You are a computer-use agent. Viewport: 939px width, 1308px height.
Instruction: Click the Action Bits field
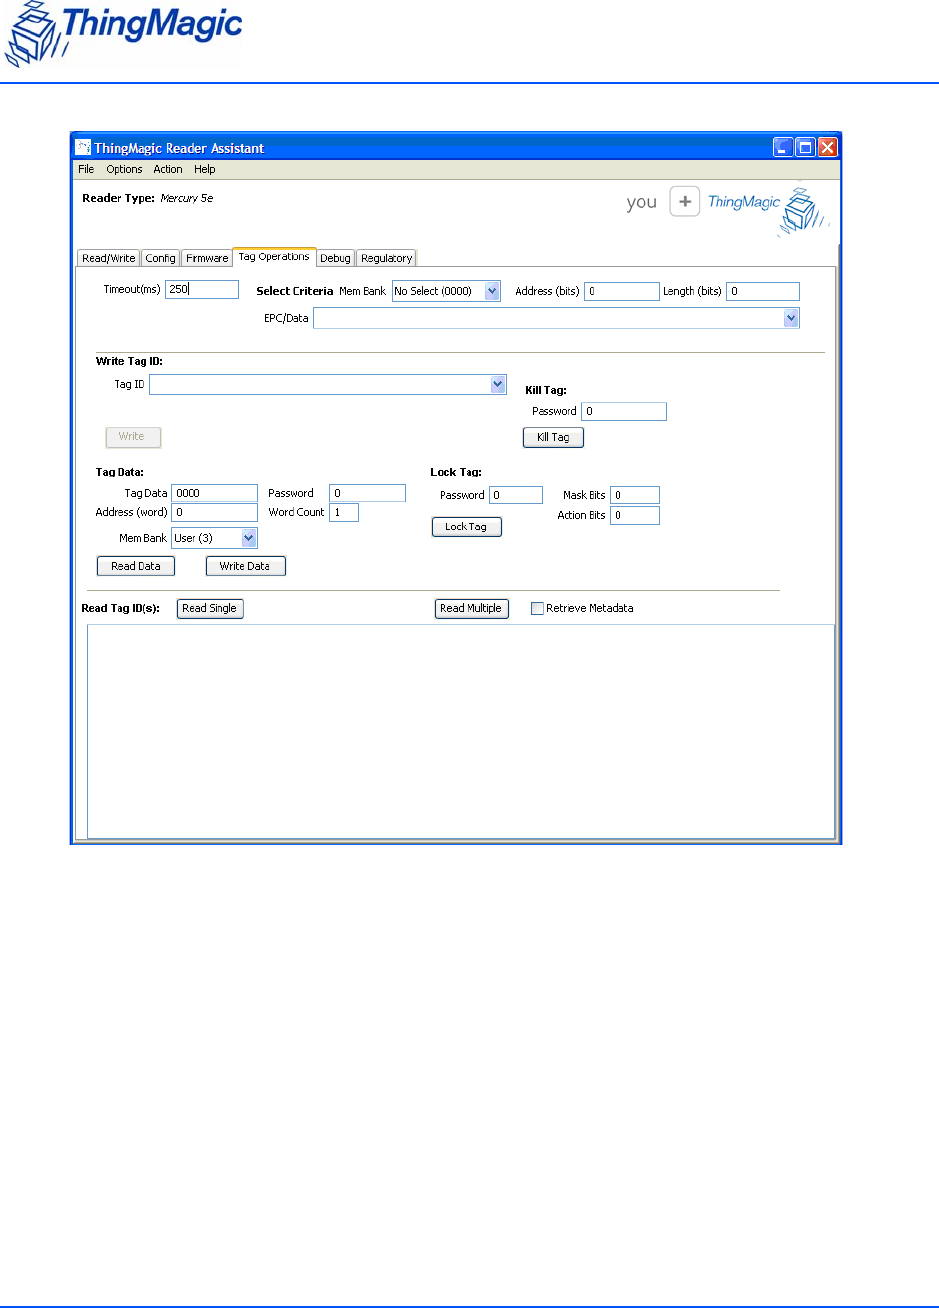635,515
